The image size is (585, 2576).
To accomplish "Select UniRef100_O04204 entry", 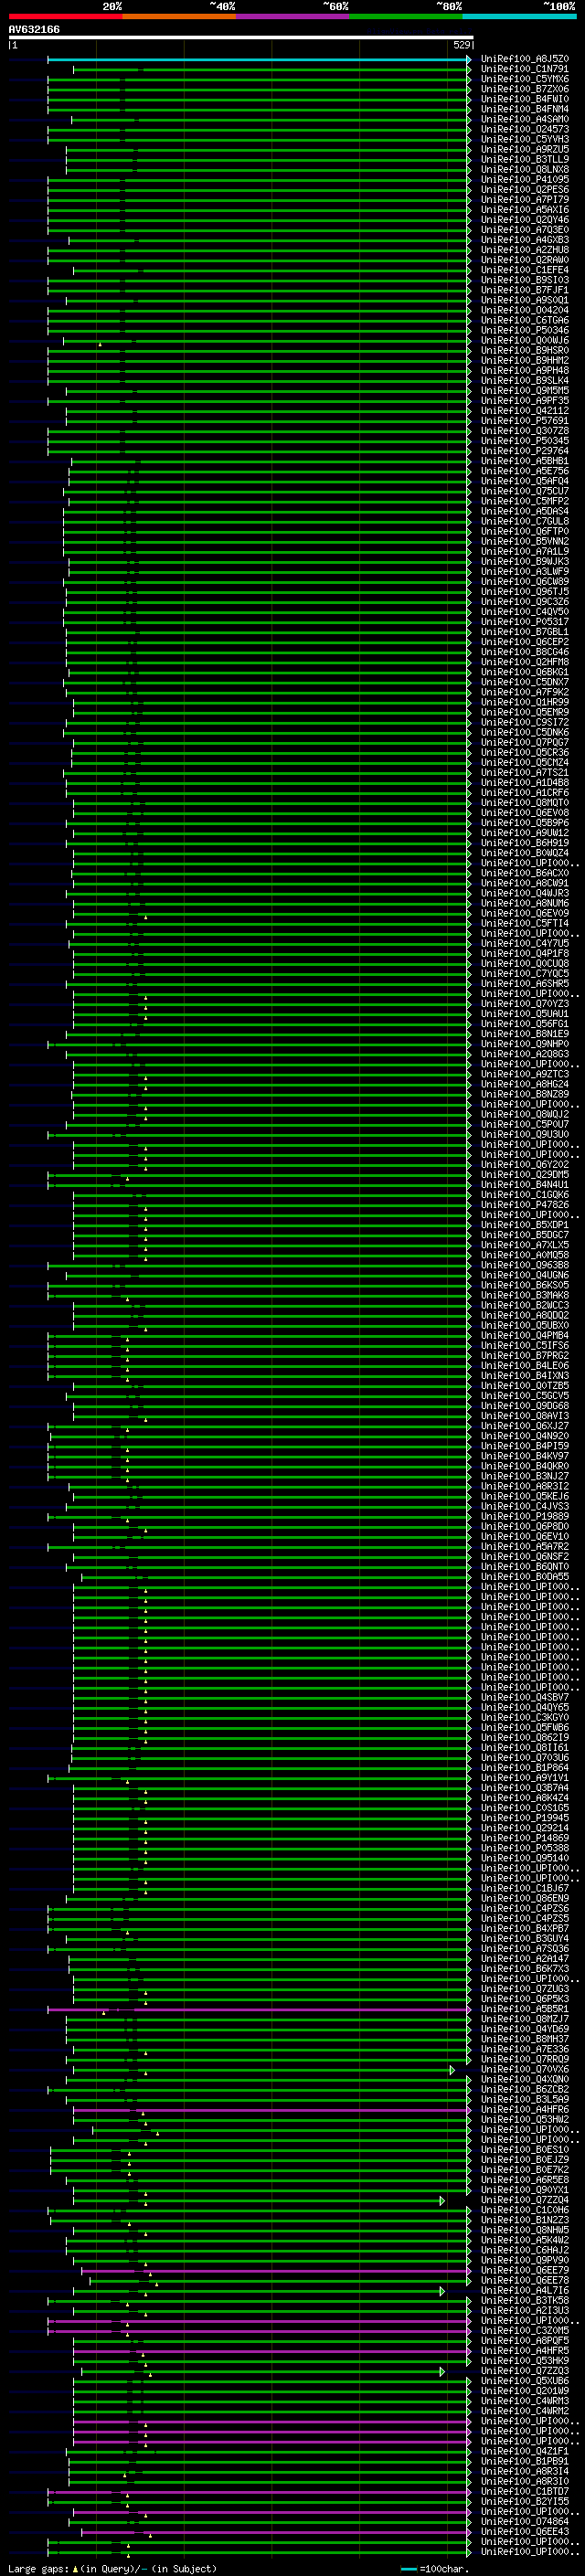I will click(x=525, y=310).
